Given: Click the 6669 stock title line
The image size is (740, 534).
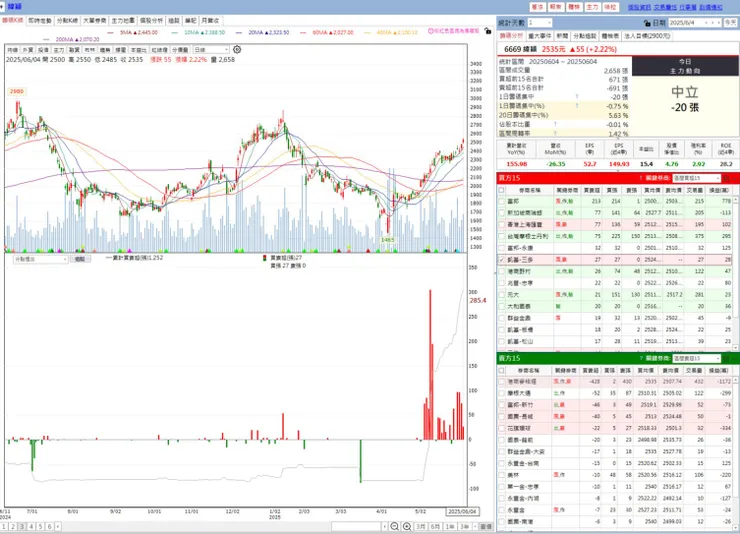Looking at the screenshot, I should pyautogui.click(x=560, y=49).
